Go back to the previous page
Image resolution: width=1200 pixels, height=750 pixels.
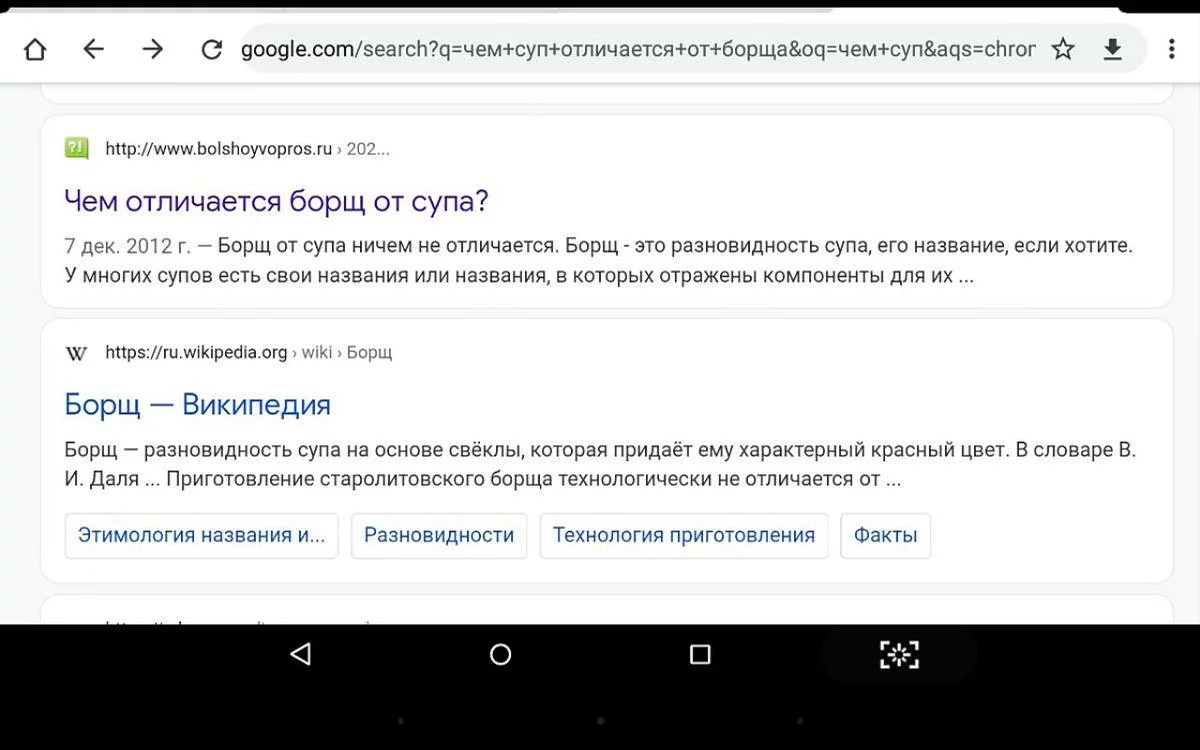93,49
